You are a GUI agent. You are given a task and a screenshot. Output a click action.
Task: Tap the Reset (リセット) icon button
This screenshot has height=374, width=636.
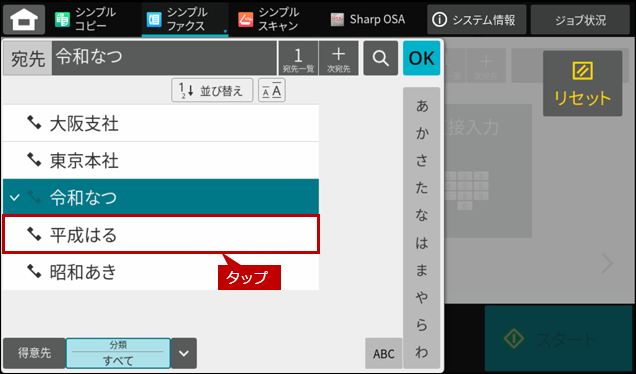tap(582, 84)
